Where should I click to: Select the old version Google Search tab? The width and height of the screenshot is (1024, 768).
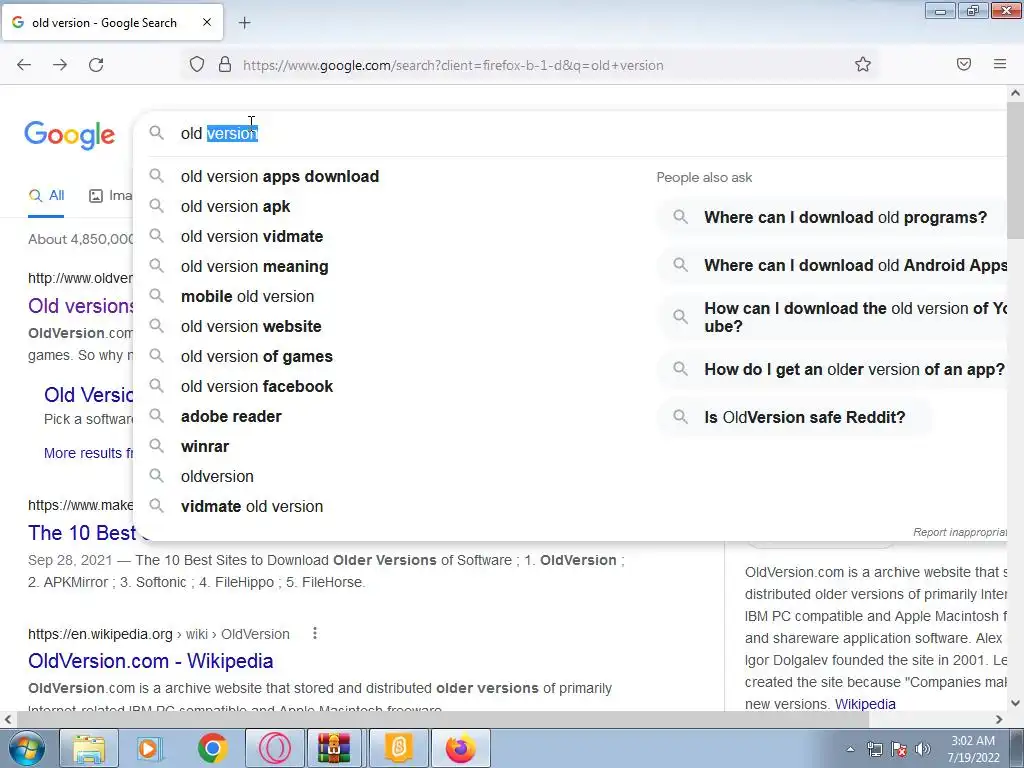[113, 22]
